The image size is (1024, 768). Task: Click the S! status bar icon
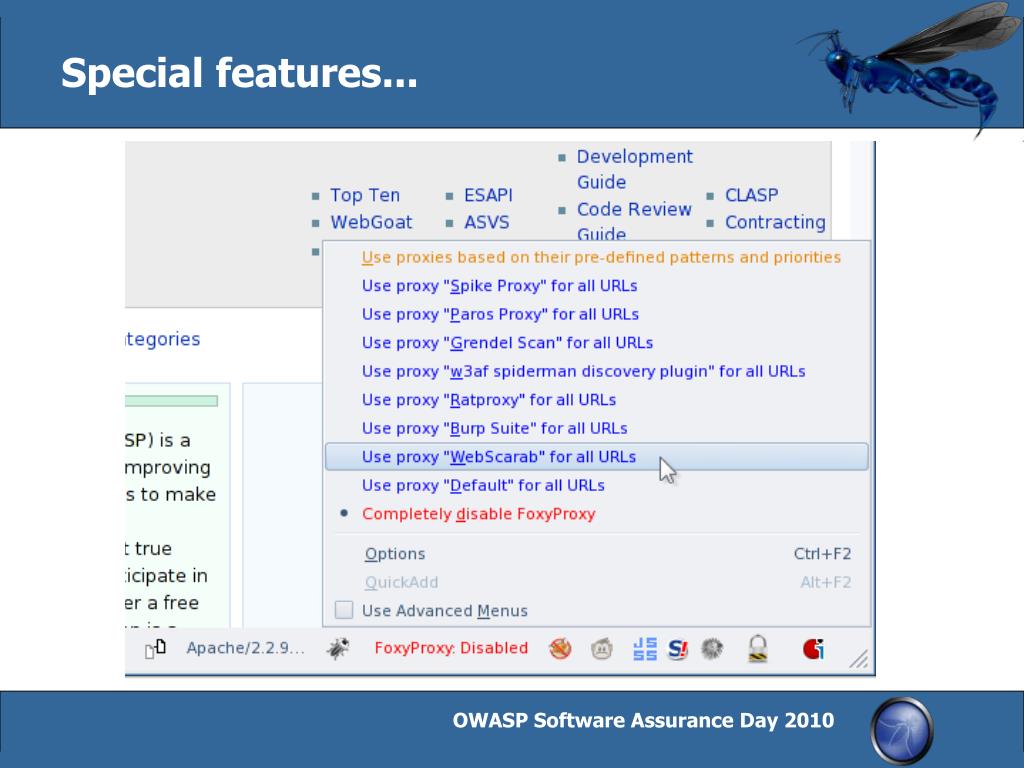tap(678, 649)
